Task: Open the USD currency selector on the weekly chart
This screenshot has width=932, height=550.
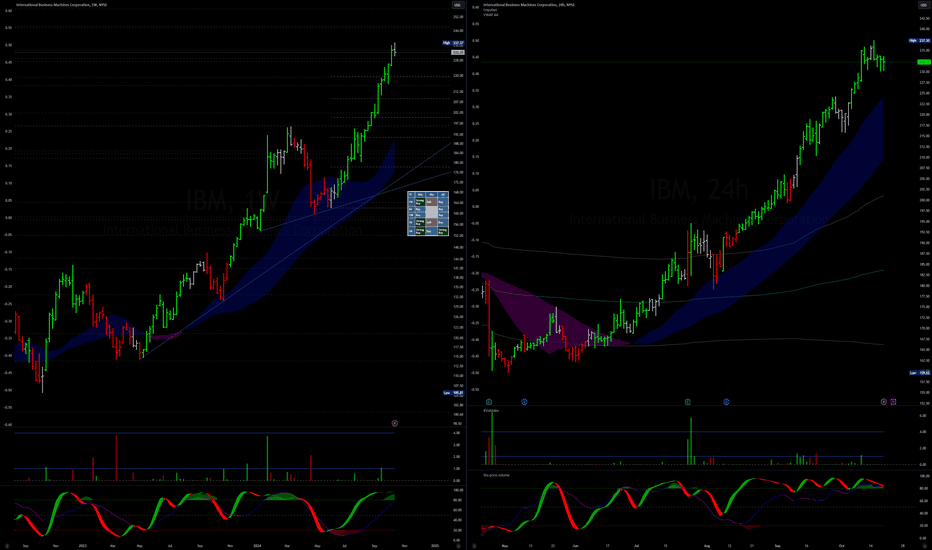Action: pyautogui.click(x=458, y=5)
